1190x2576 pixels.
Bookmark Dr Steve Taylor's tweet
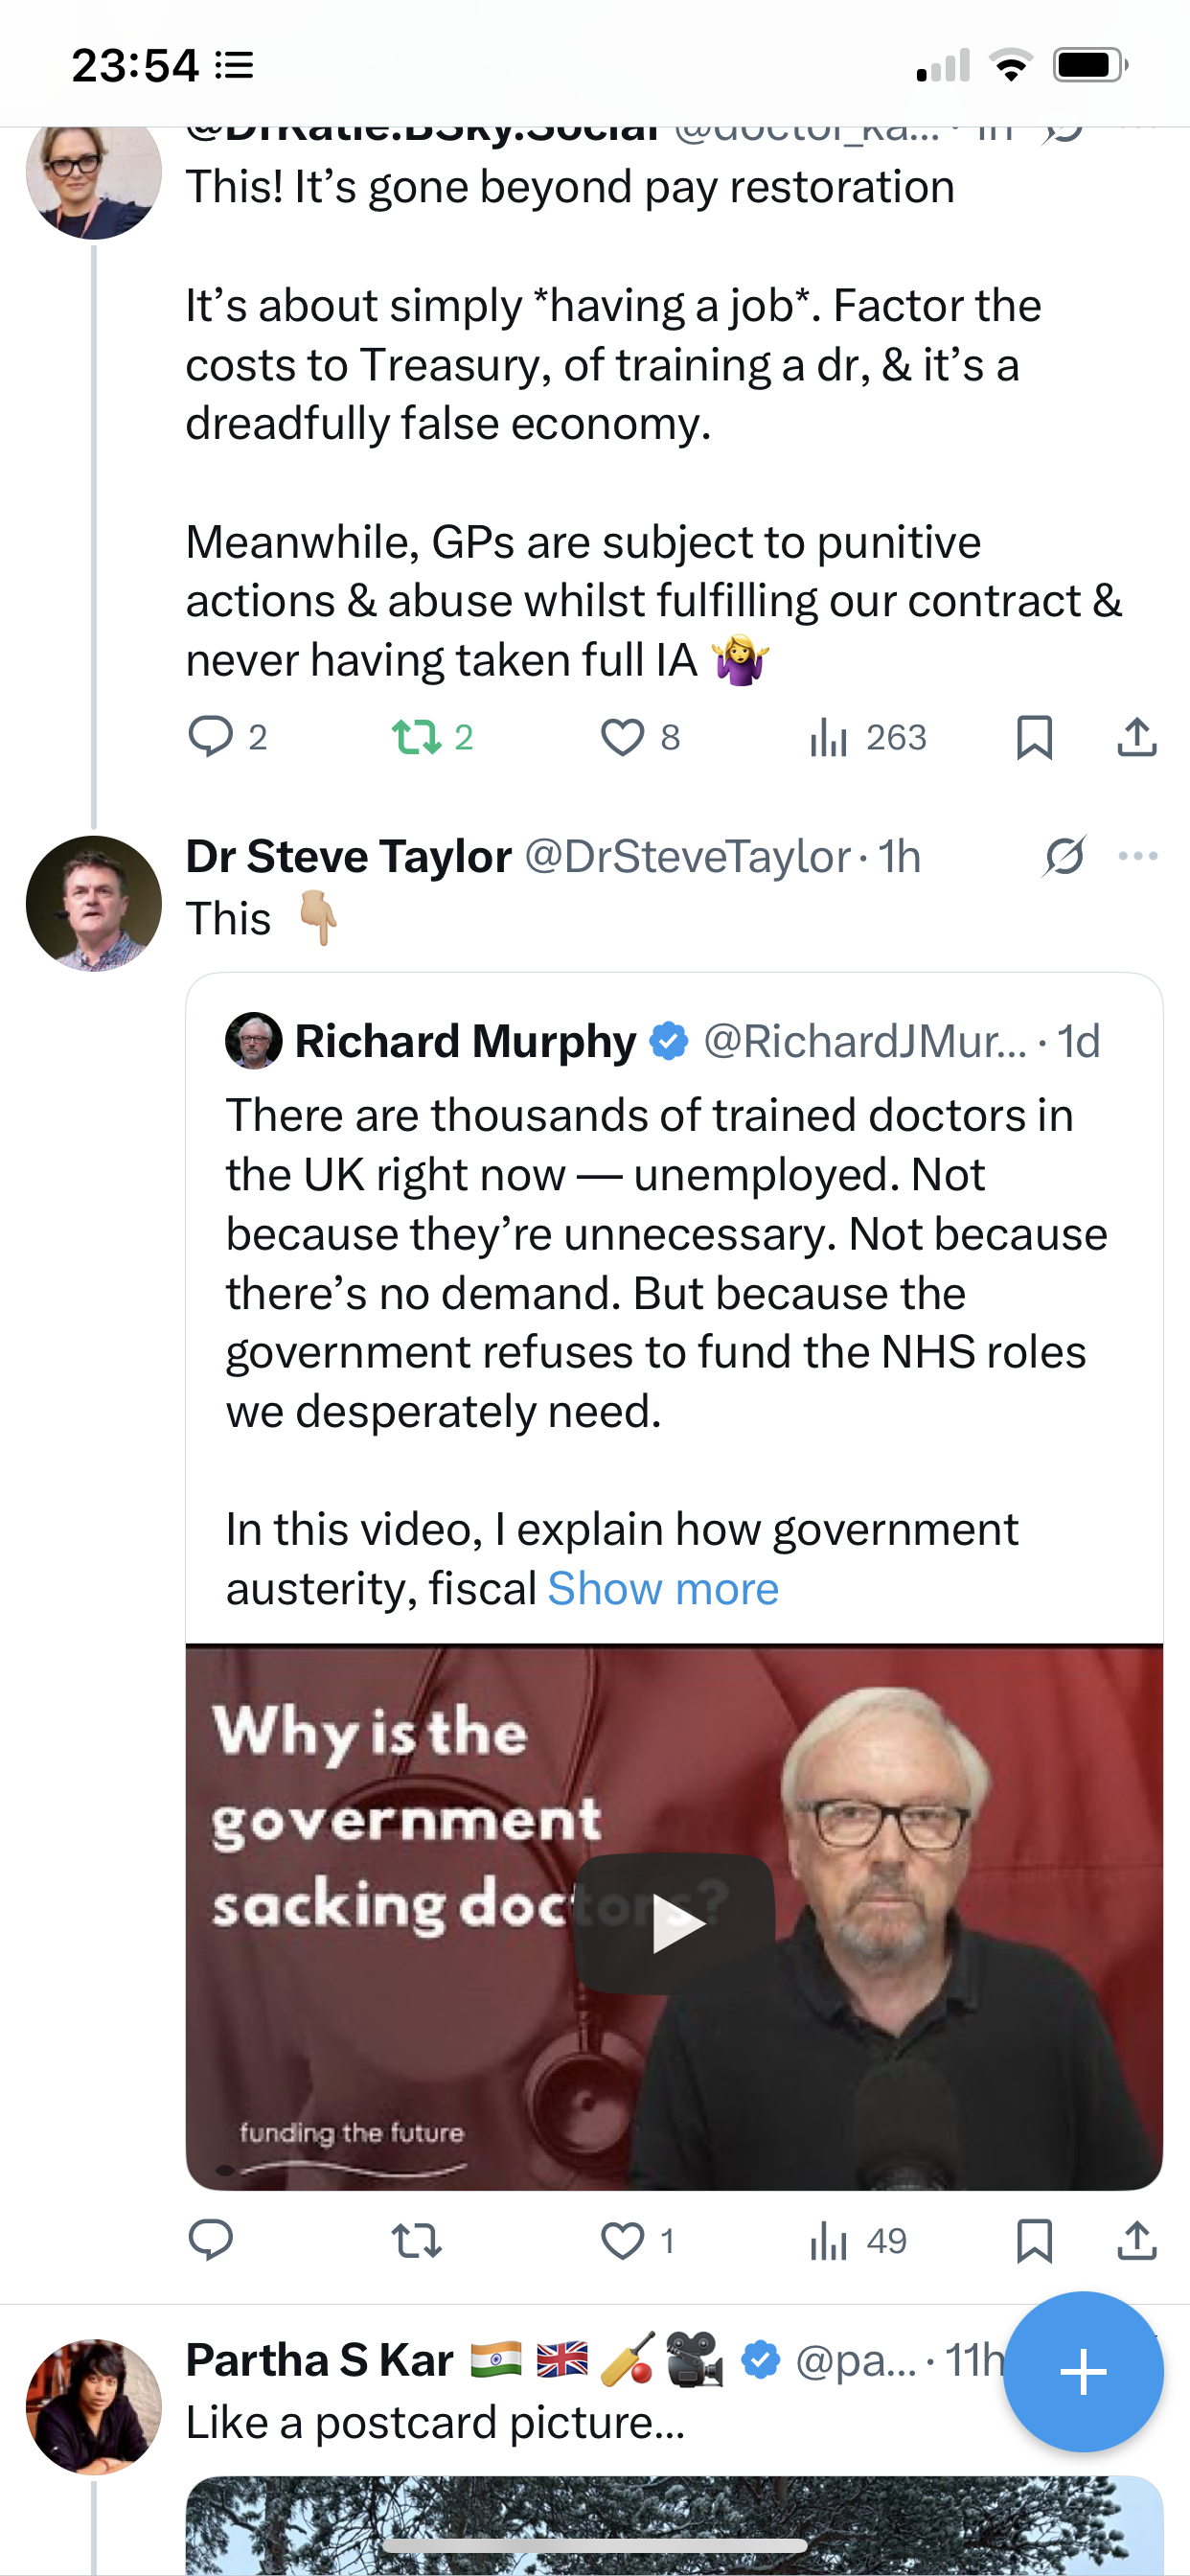[x=1034, y=2241]
